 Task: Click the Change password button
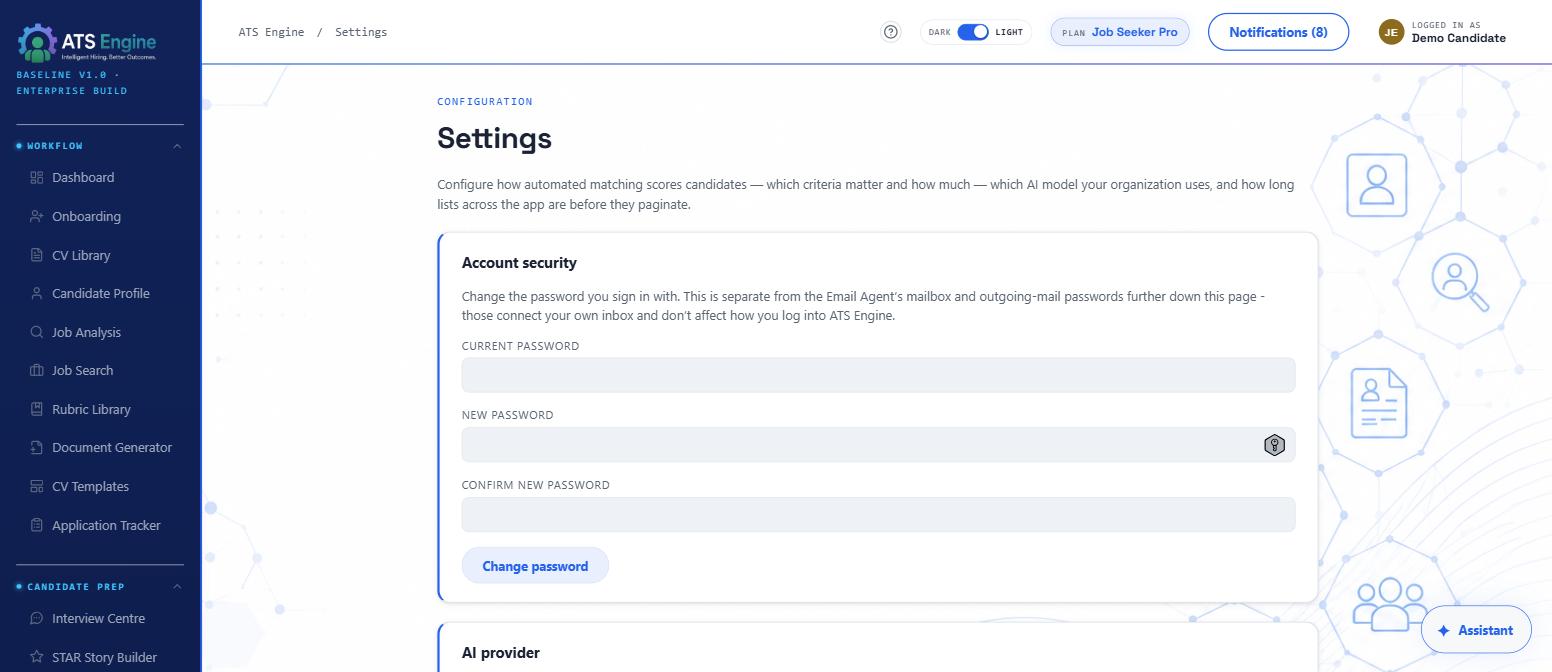(x=535, y=566)
